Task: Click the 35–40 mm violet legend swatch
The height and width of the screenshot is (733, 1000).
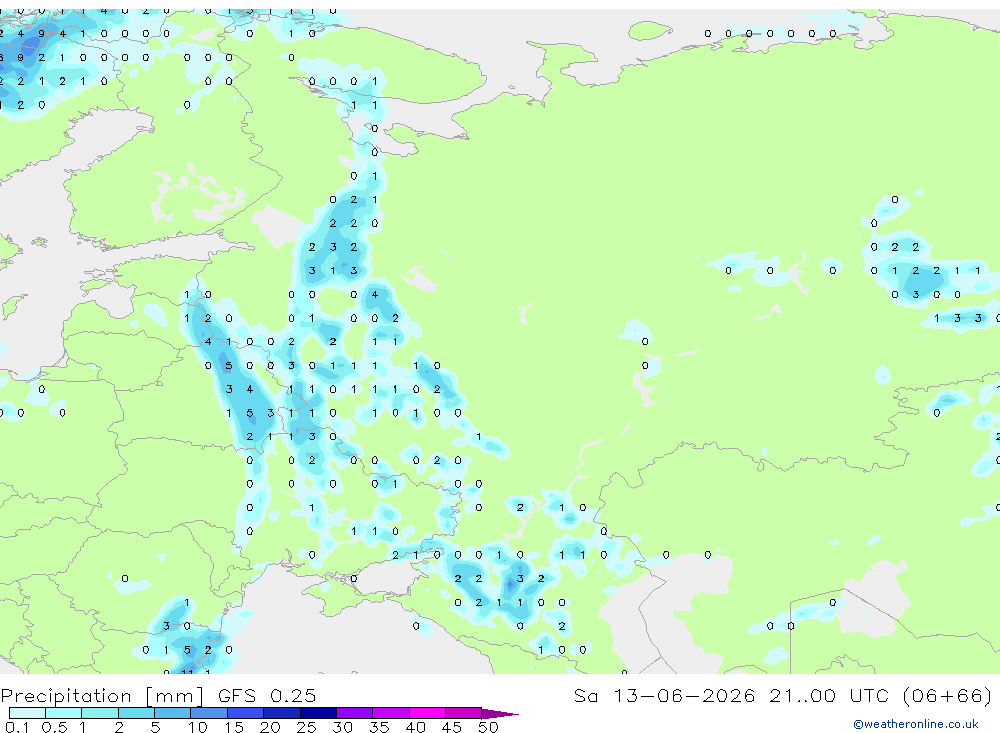Action: coord(391,713)
